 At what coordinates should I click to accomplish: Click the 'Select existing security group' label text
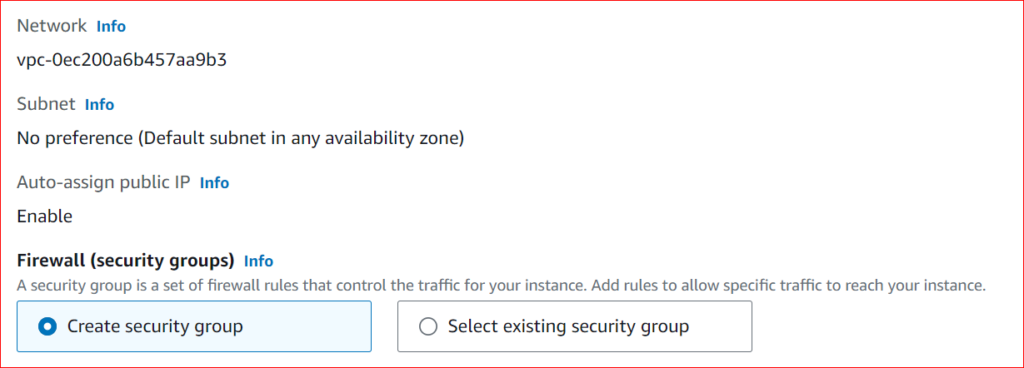[x=568, y=326]
